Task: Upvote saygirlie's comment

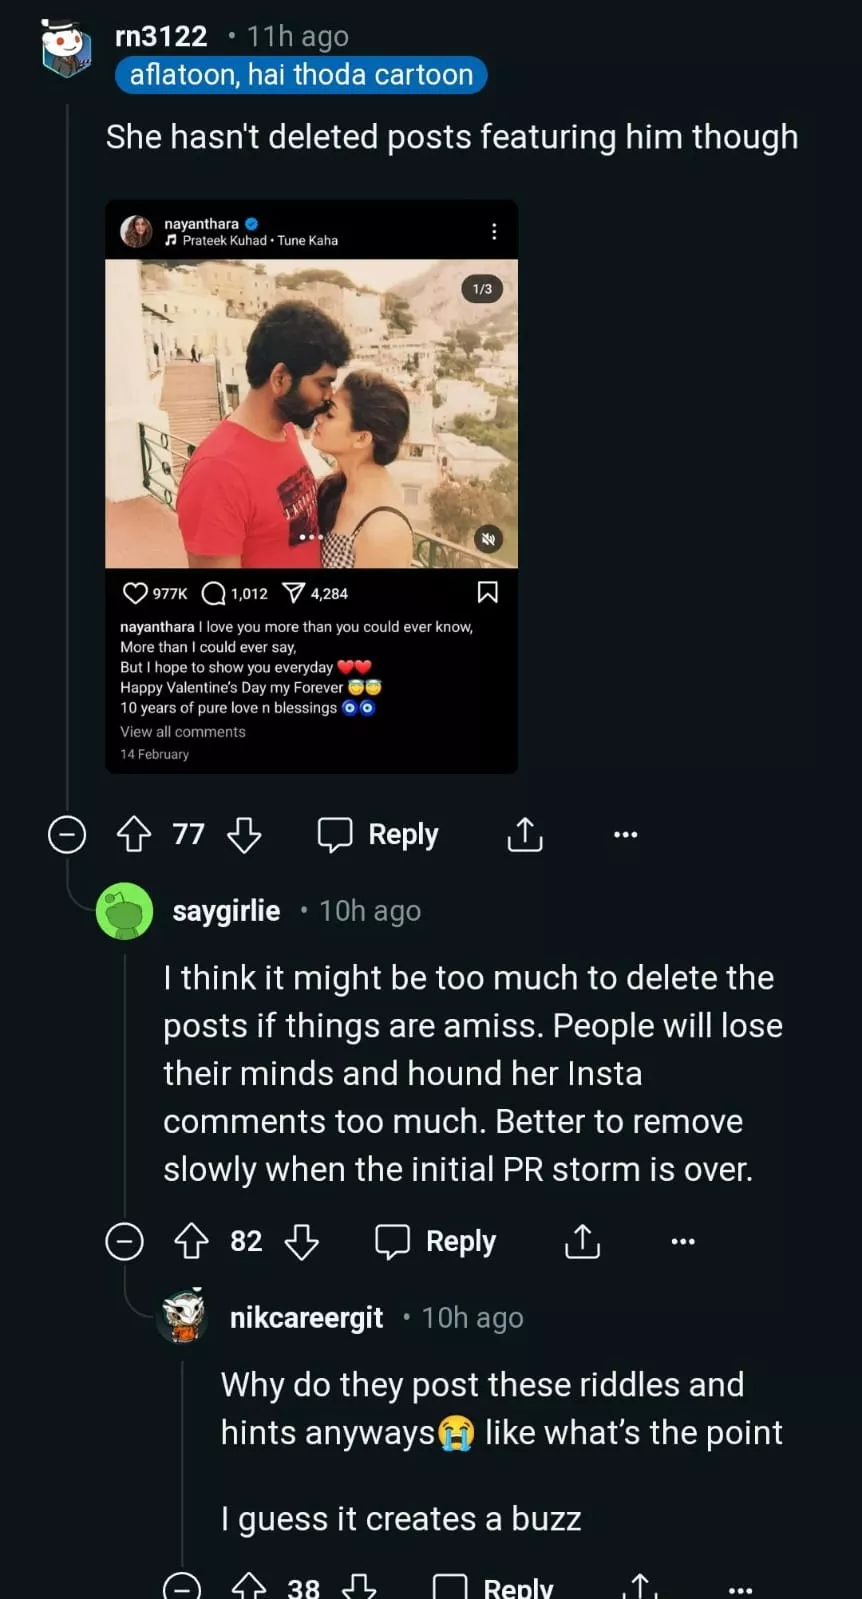Action: [x=192, y=1241]
